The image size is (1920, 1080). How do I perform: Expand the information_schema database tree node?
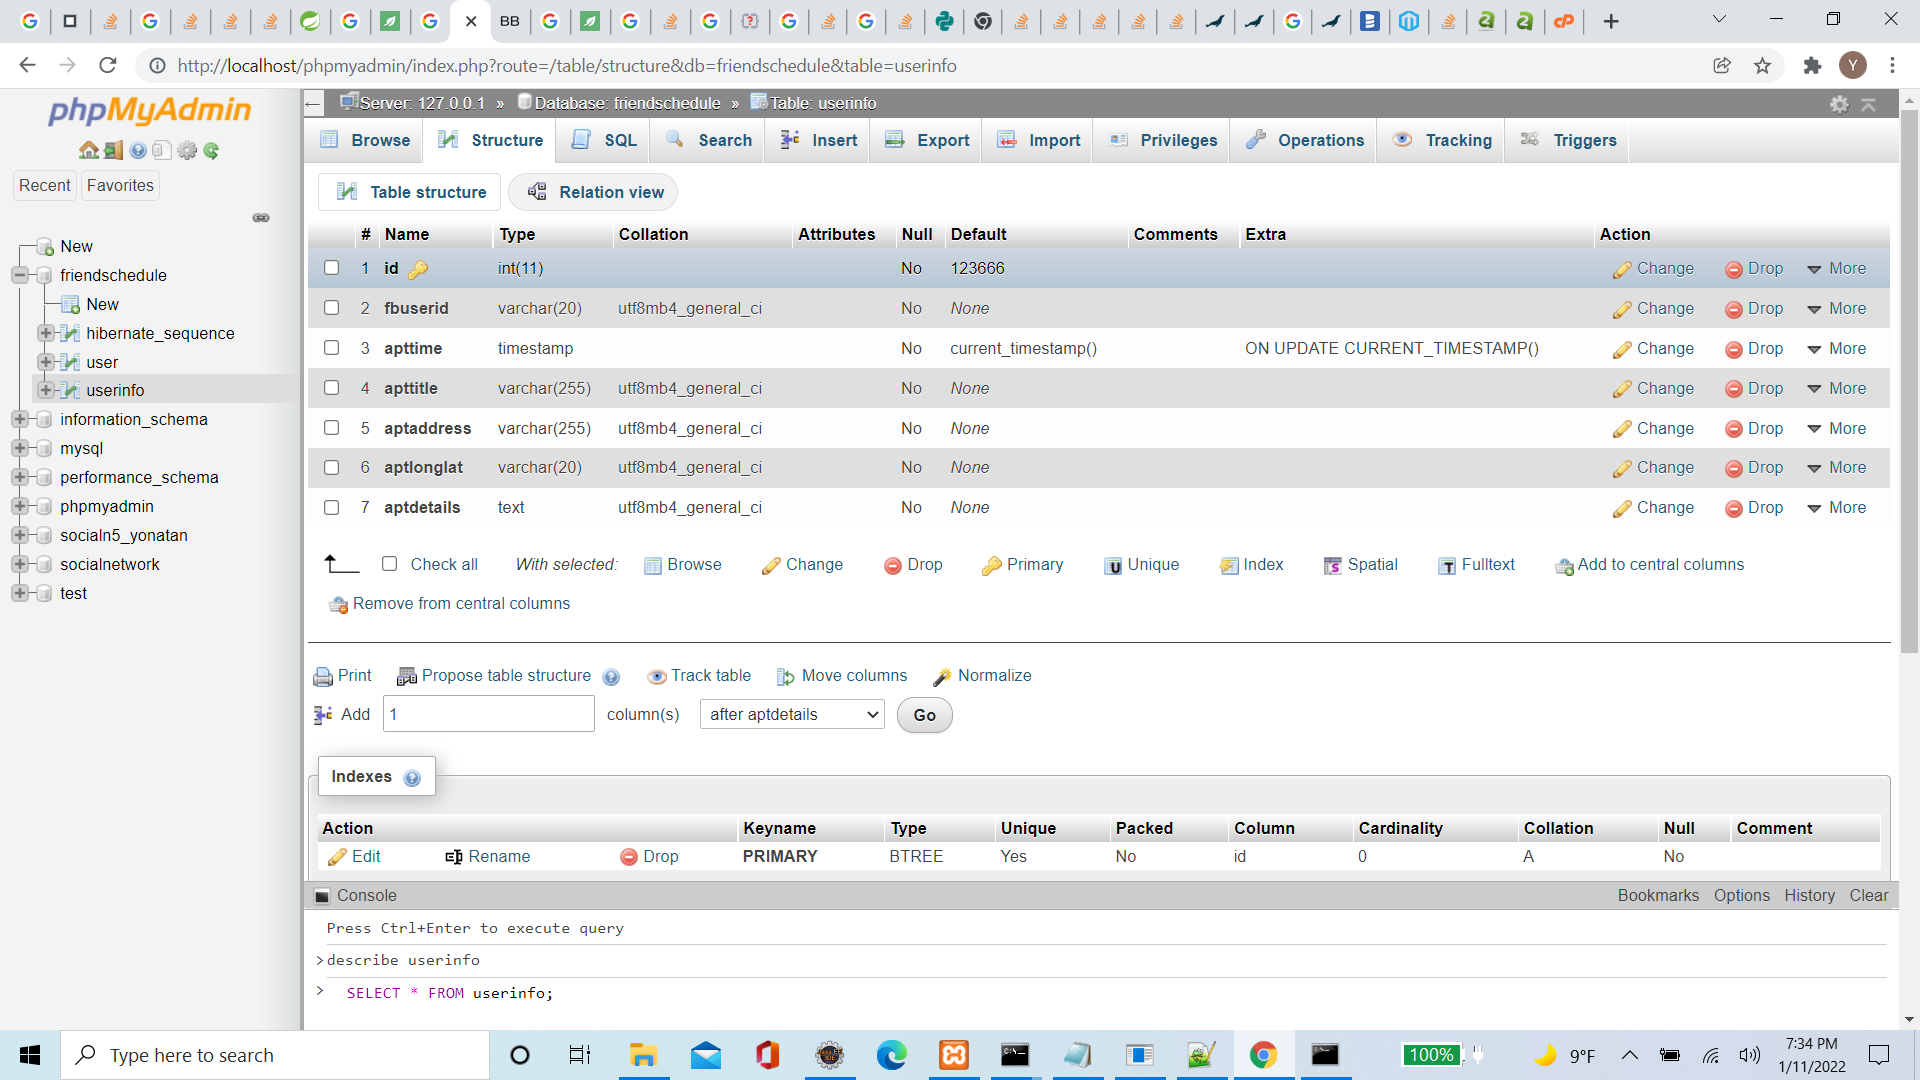point(19,420)
